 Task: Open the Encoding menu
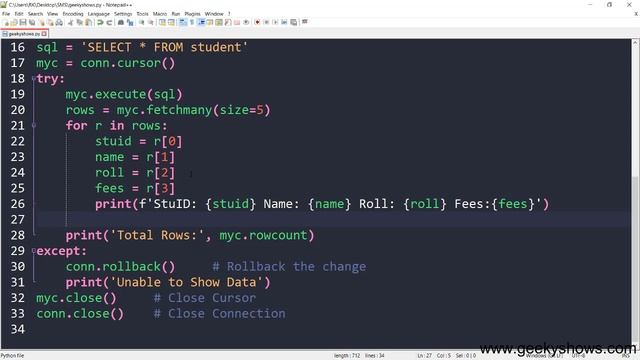point(73,13)
